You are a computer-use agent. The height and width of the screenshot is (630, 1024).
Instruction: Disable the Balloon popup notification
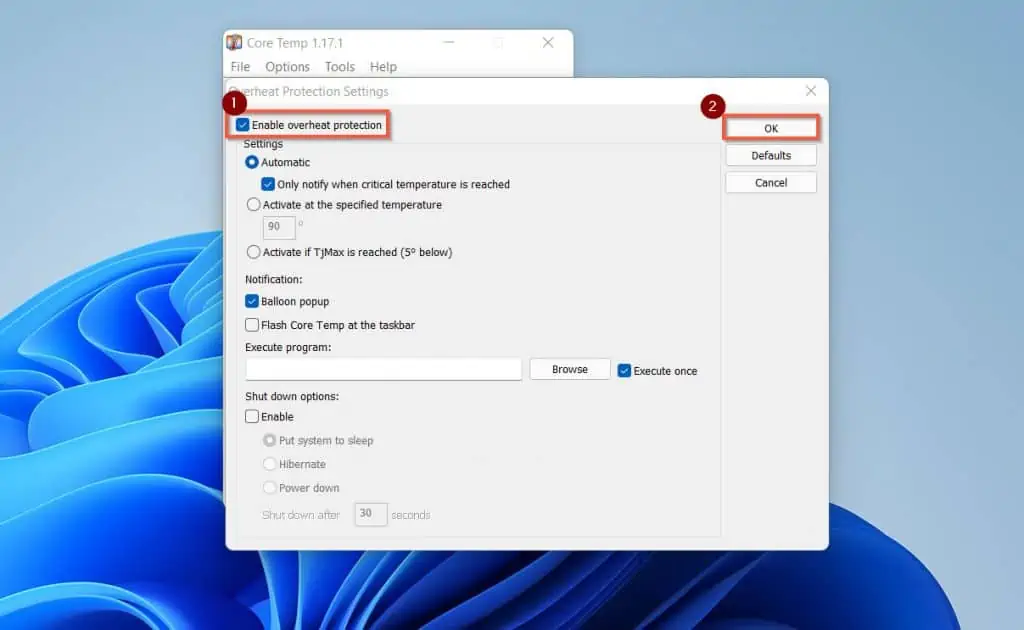tap(252, 301)
